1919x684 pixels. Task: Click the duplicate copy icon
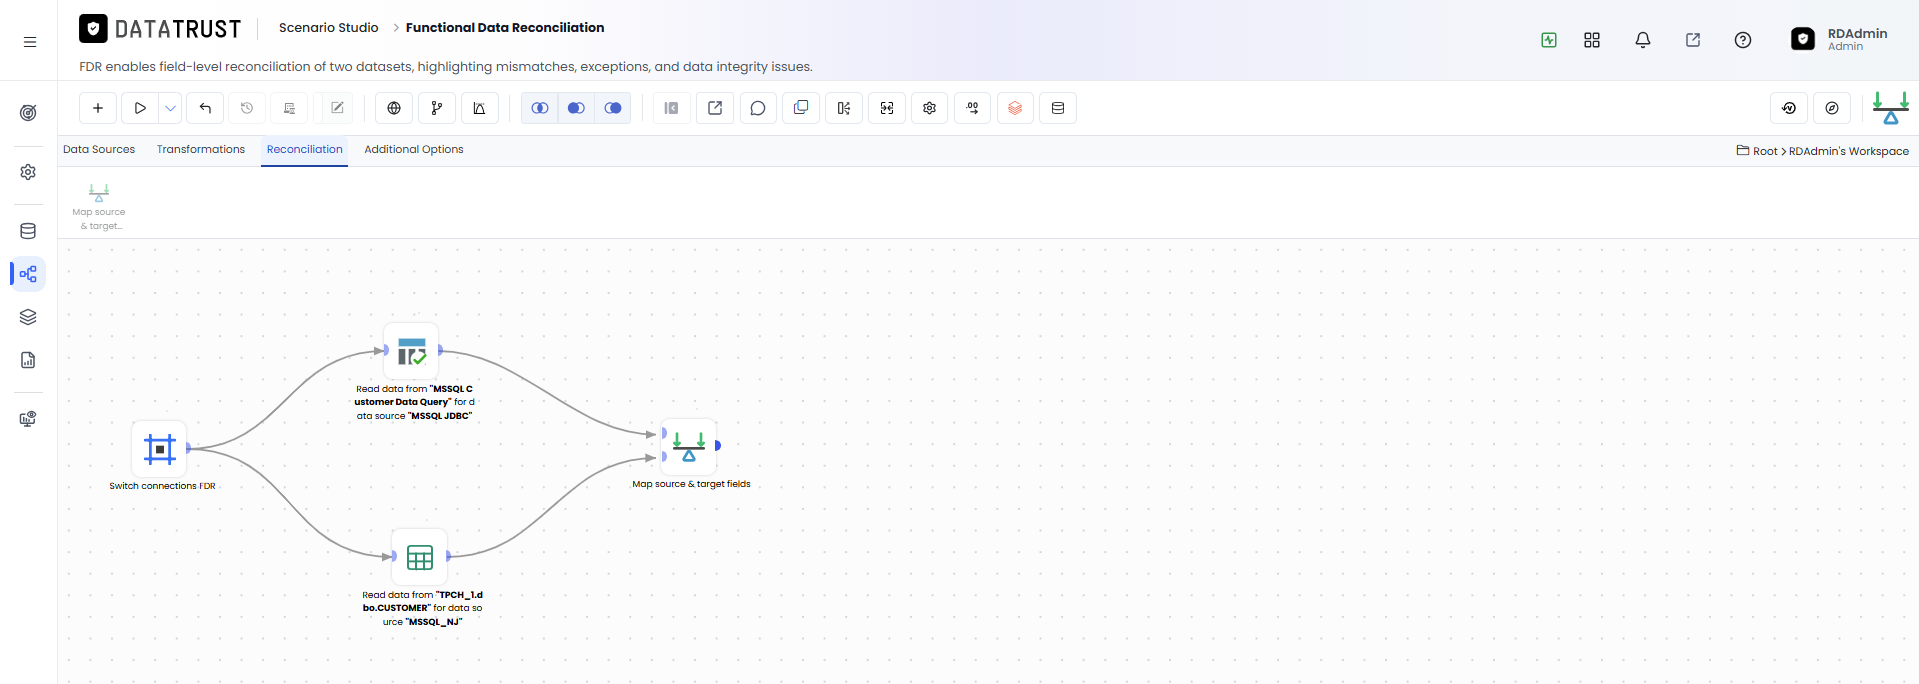point(801,108)
